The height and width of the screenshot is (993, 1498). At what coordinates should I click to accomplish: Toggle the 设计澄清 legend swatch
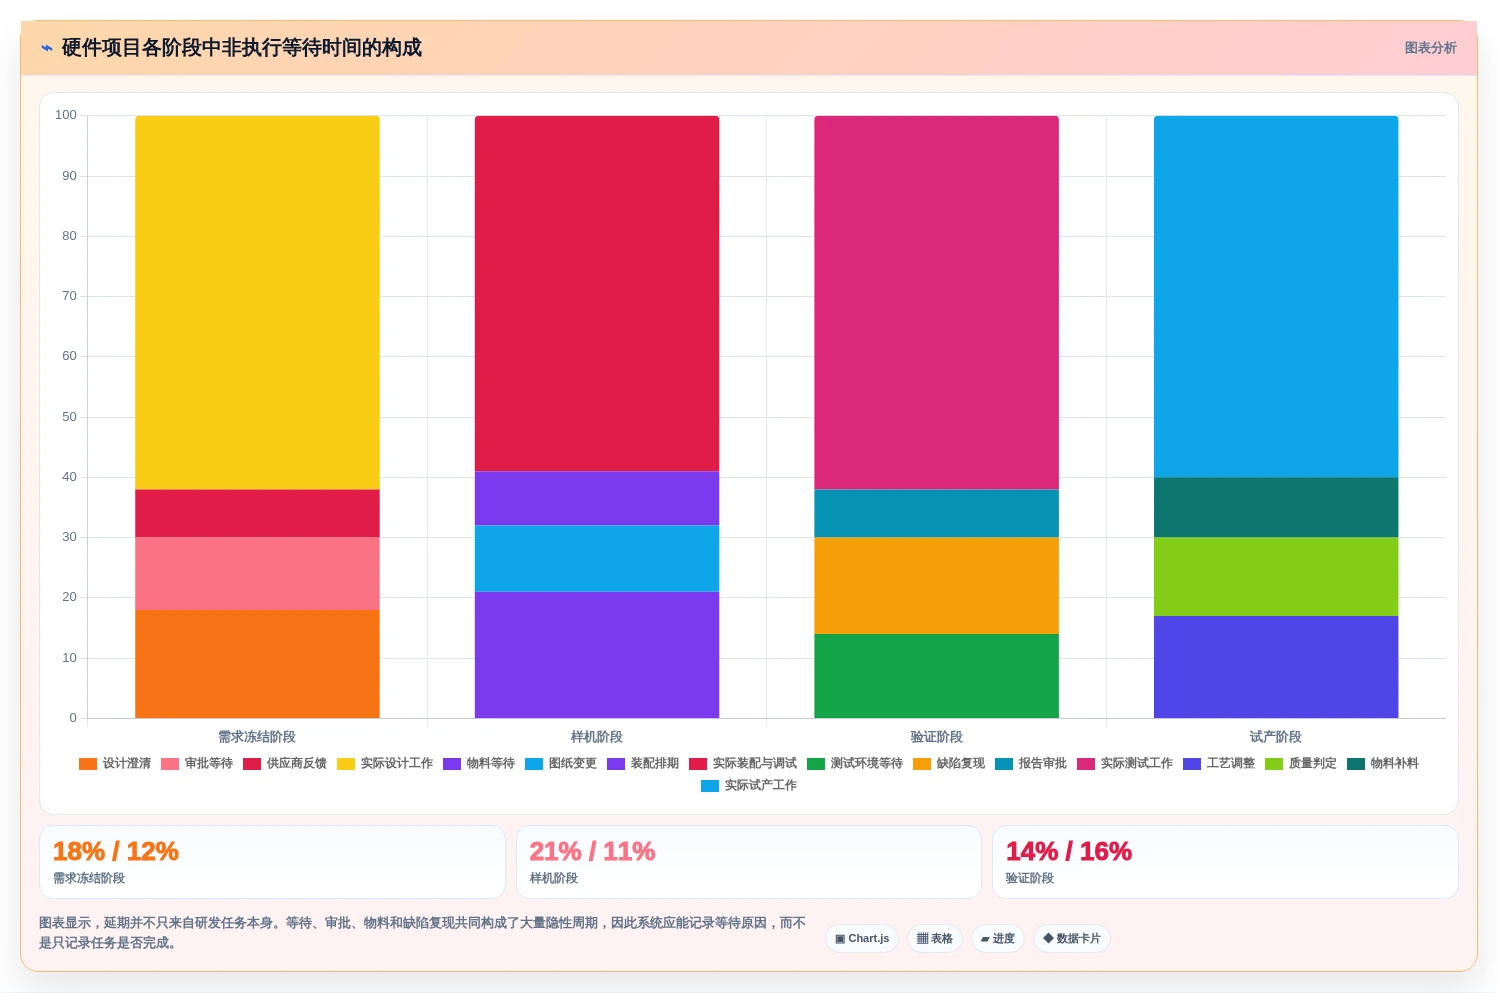88,764
